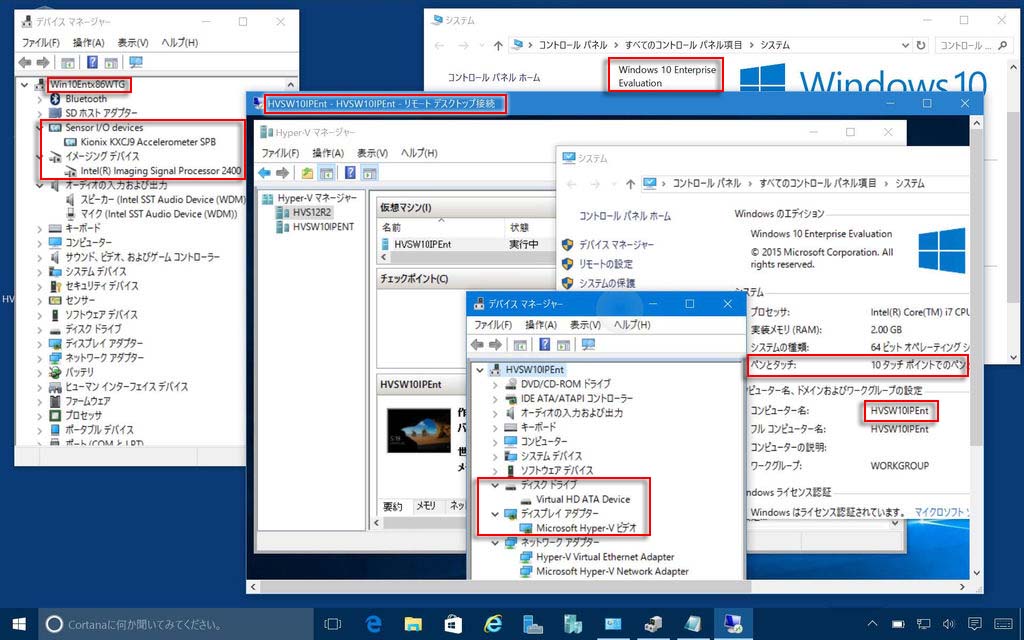
Task: Open Microsoft Edge from the taskbar
Action: [374, 624]
